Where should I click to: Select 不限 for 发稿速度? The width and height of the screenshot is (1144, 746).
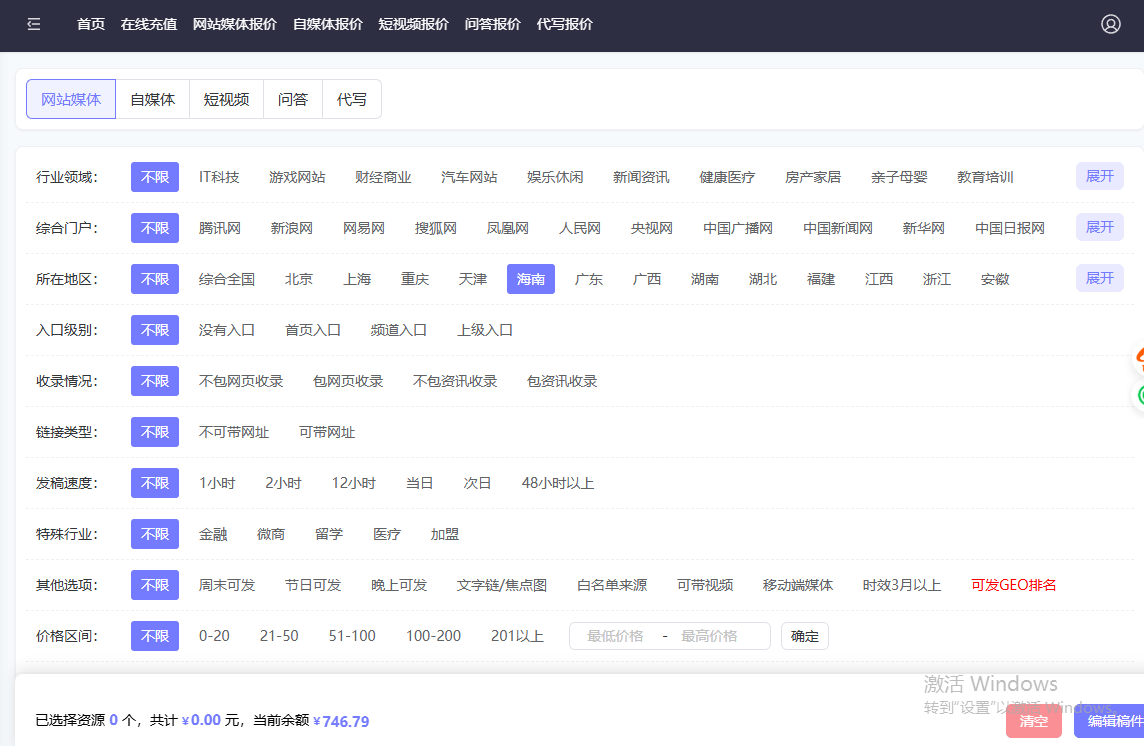pyautogui.click(x=155, y=483)
